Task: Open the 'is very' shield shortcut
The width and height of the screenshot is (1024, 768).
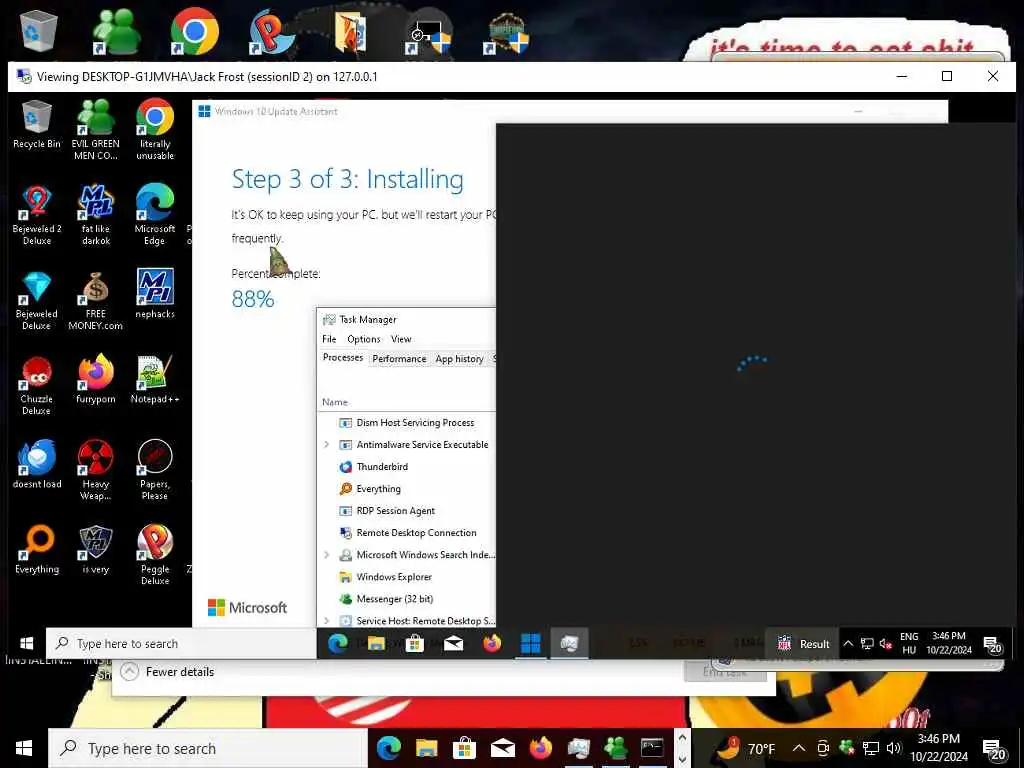Action: 95,550
